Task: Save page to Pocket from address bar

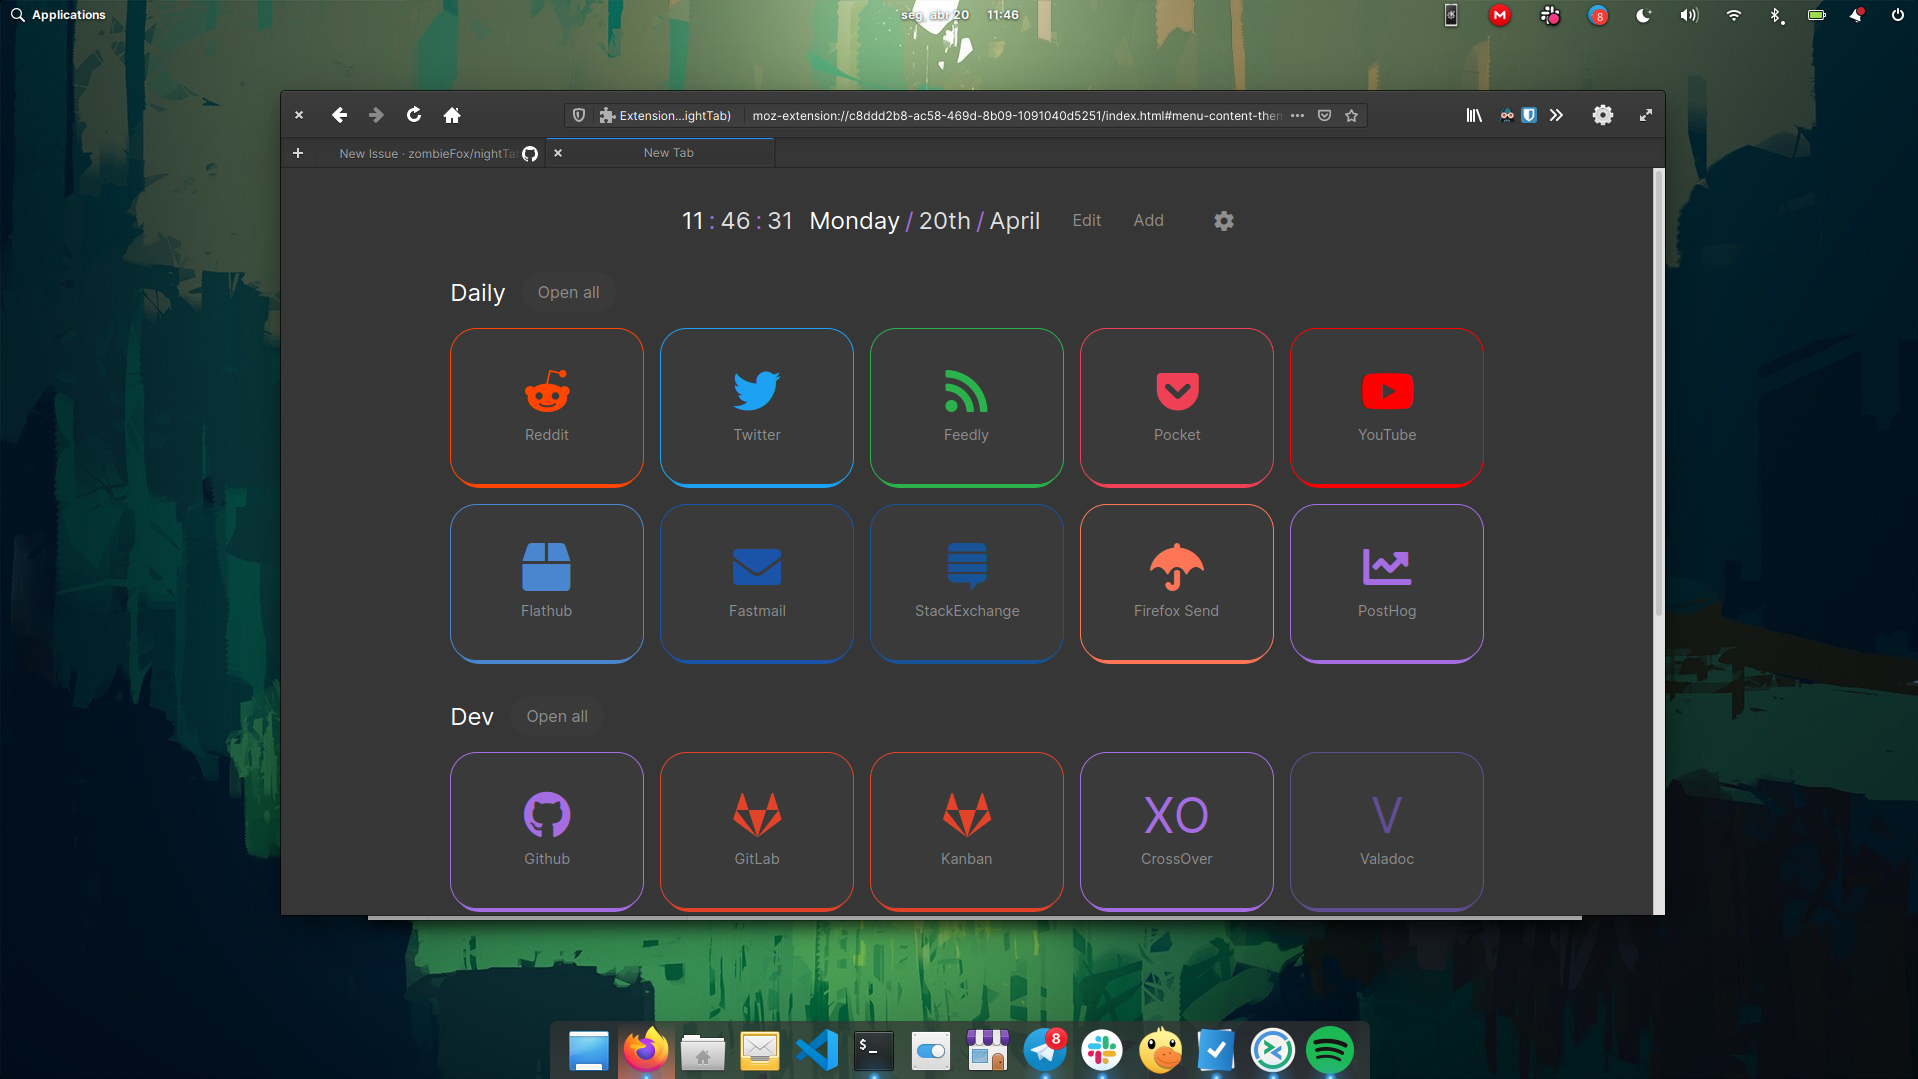Action: [x=1324, y=115]
